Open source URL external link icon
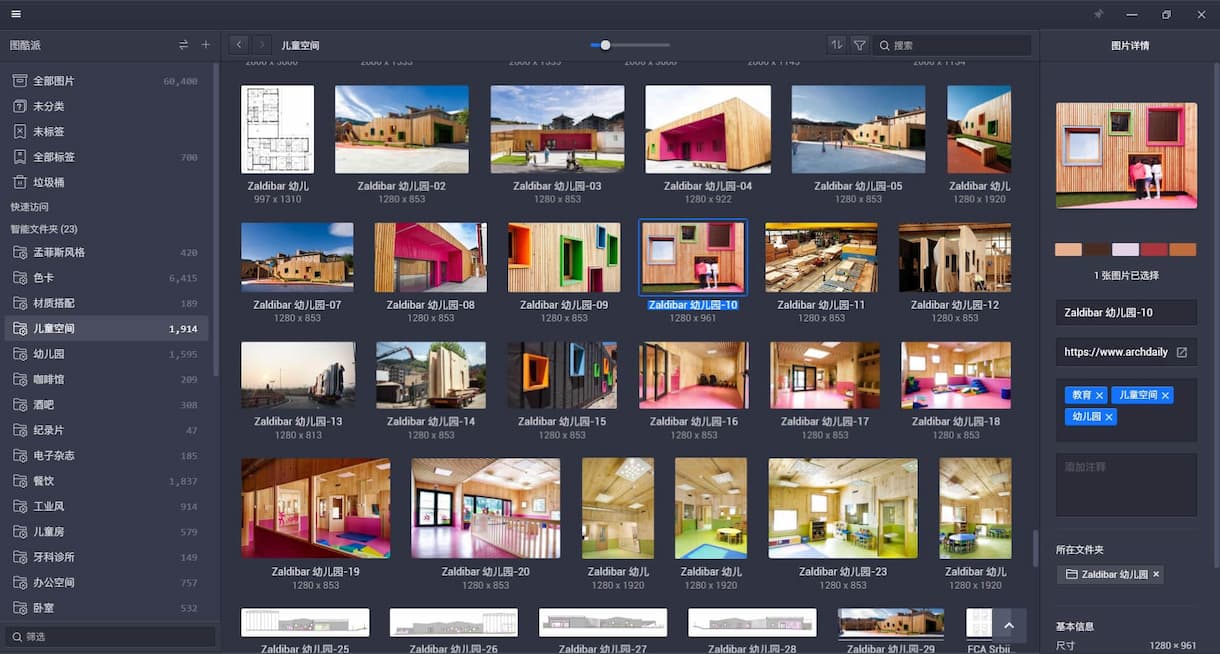The width and height of the screenshot is (1220, 654). click(1181, 353)
